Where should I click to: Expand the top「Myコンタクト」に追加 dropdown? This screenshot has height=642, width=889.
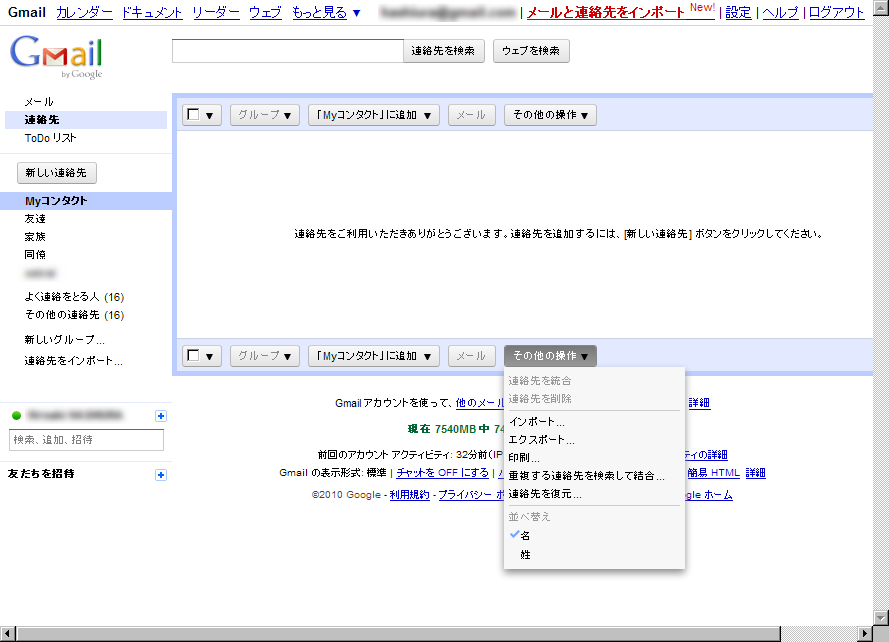coord(374,115)
